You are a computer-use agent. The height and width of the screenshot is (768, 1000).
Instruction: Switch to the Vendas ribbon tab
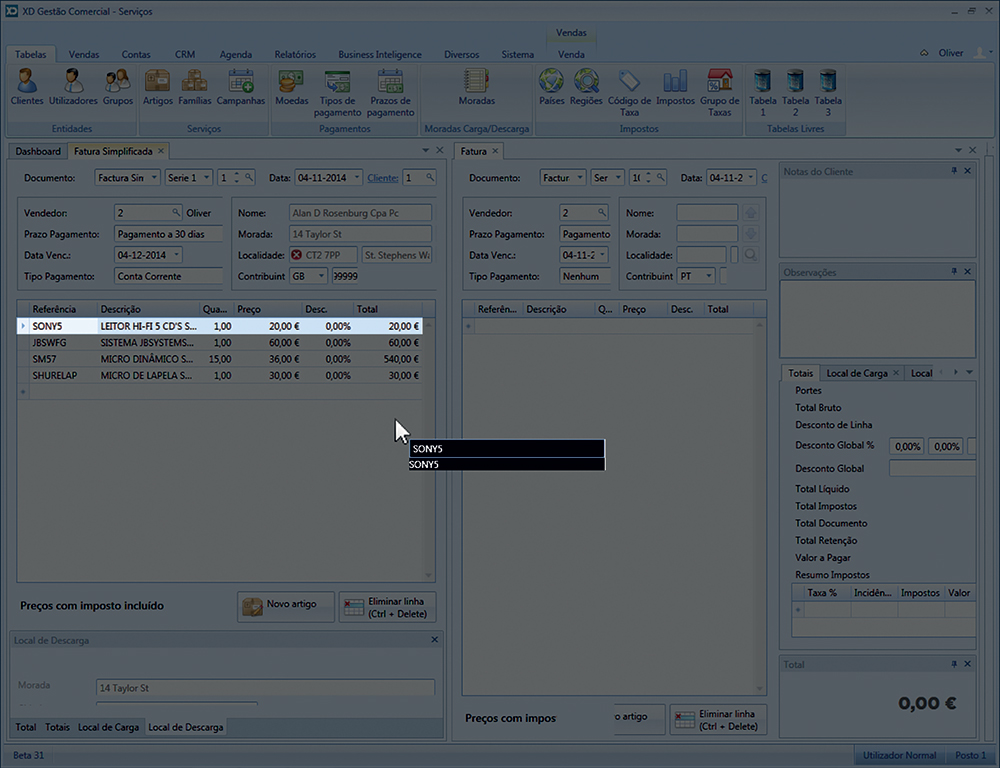coord(83,54)
